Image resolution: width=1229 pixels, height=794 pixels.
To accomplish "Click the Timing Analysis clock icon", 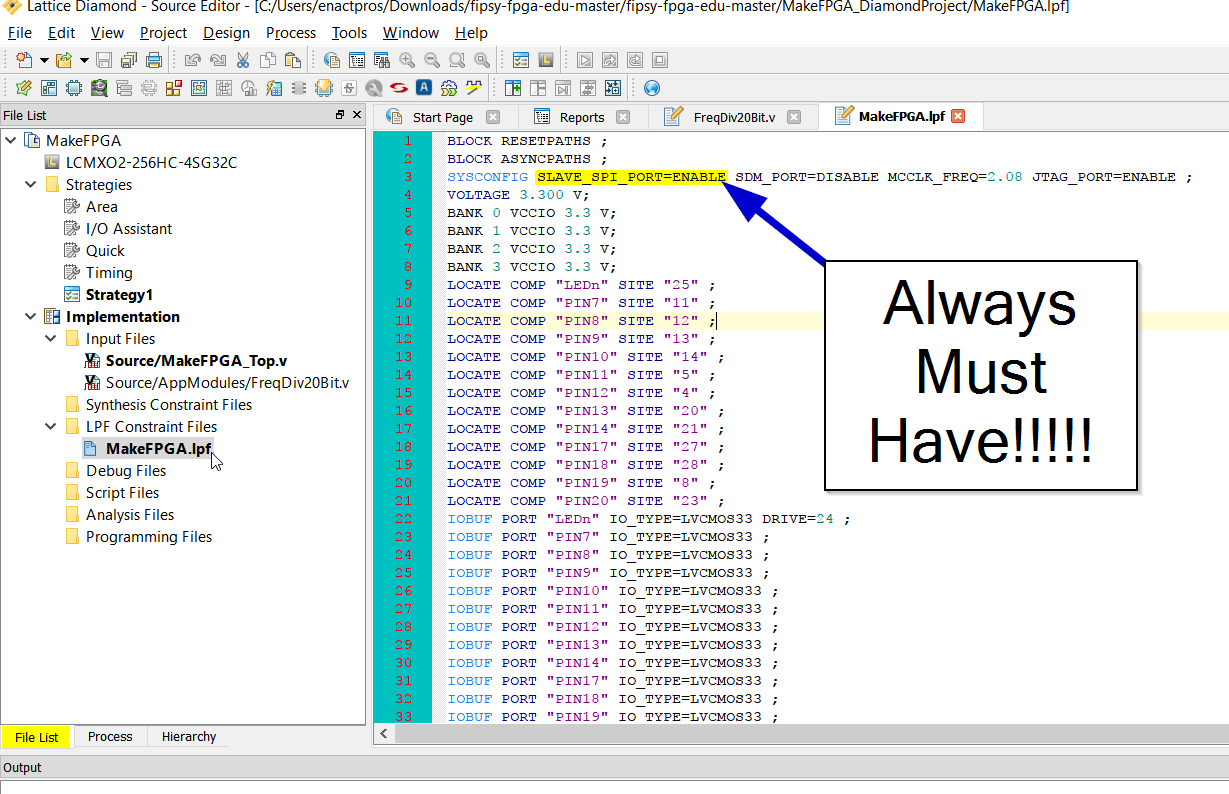I will [x=248, y=87].
